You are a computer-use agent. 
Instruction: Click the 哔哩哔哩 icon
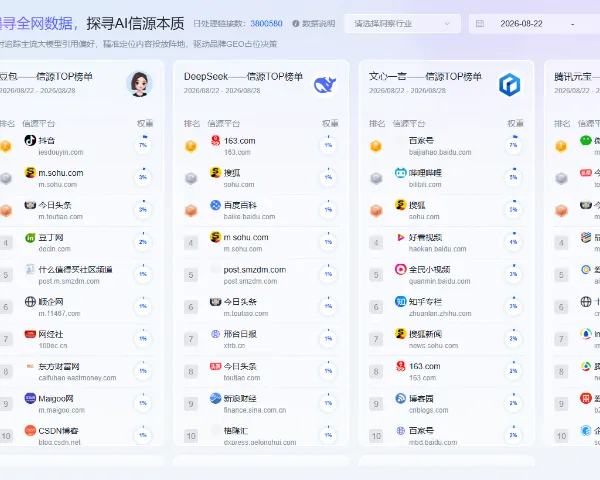click(401, 173)
